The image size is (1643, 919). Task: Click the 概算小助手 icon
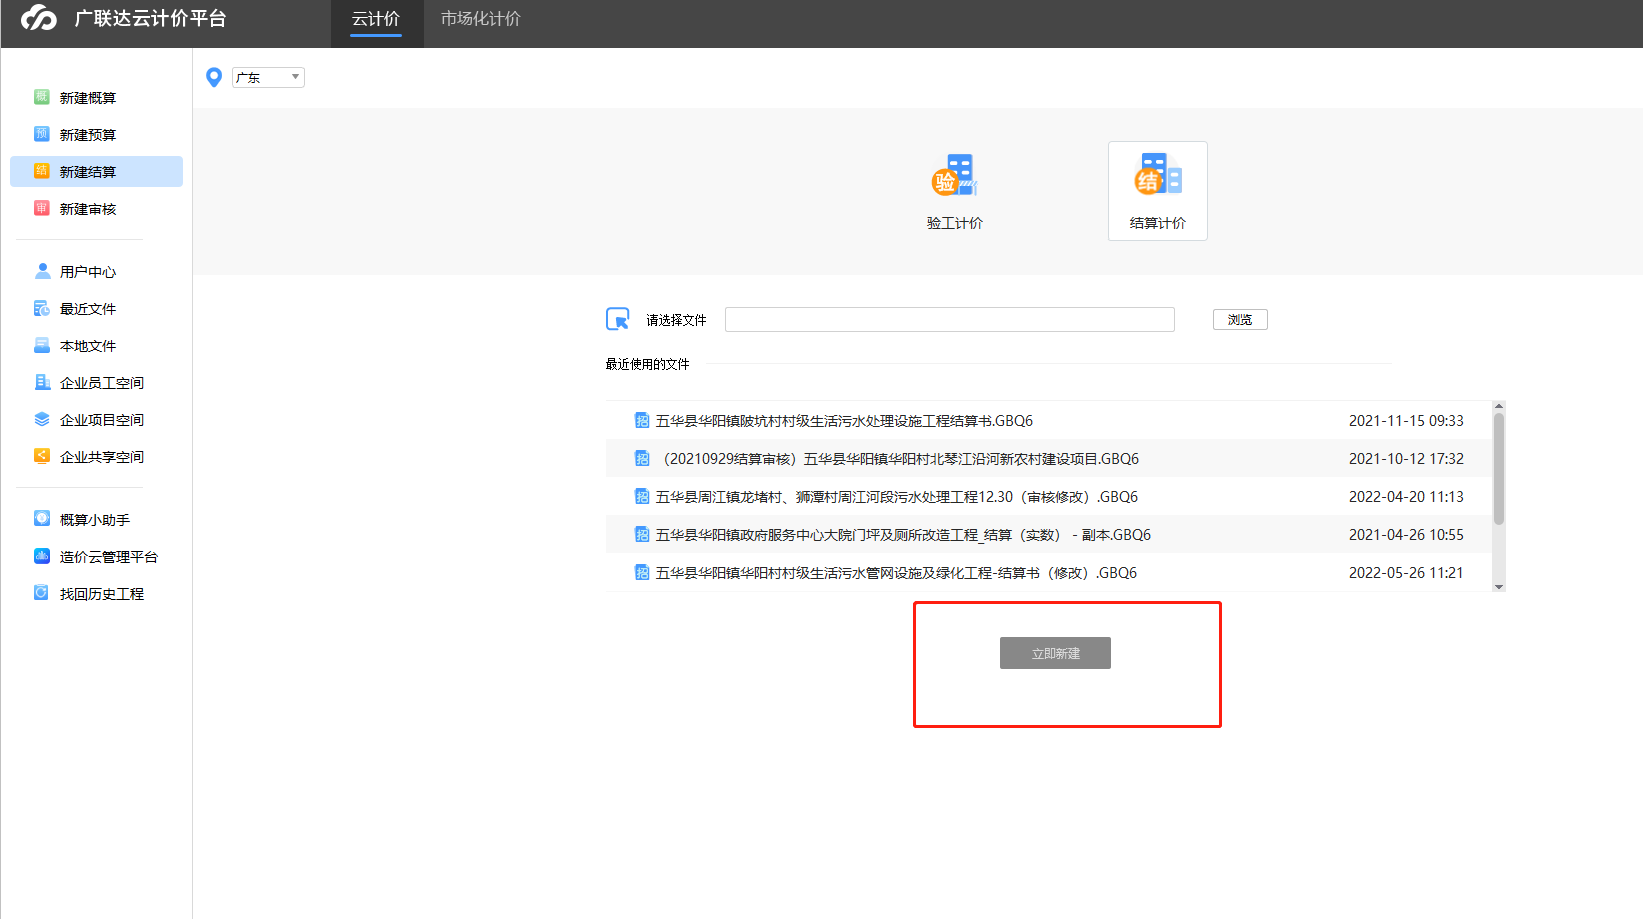pos(42,519)
